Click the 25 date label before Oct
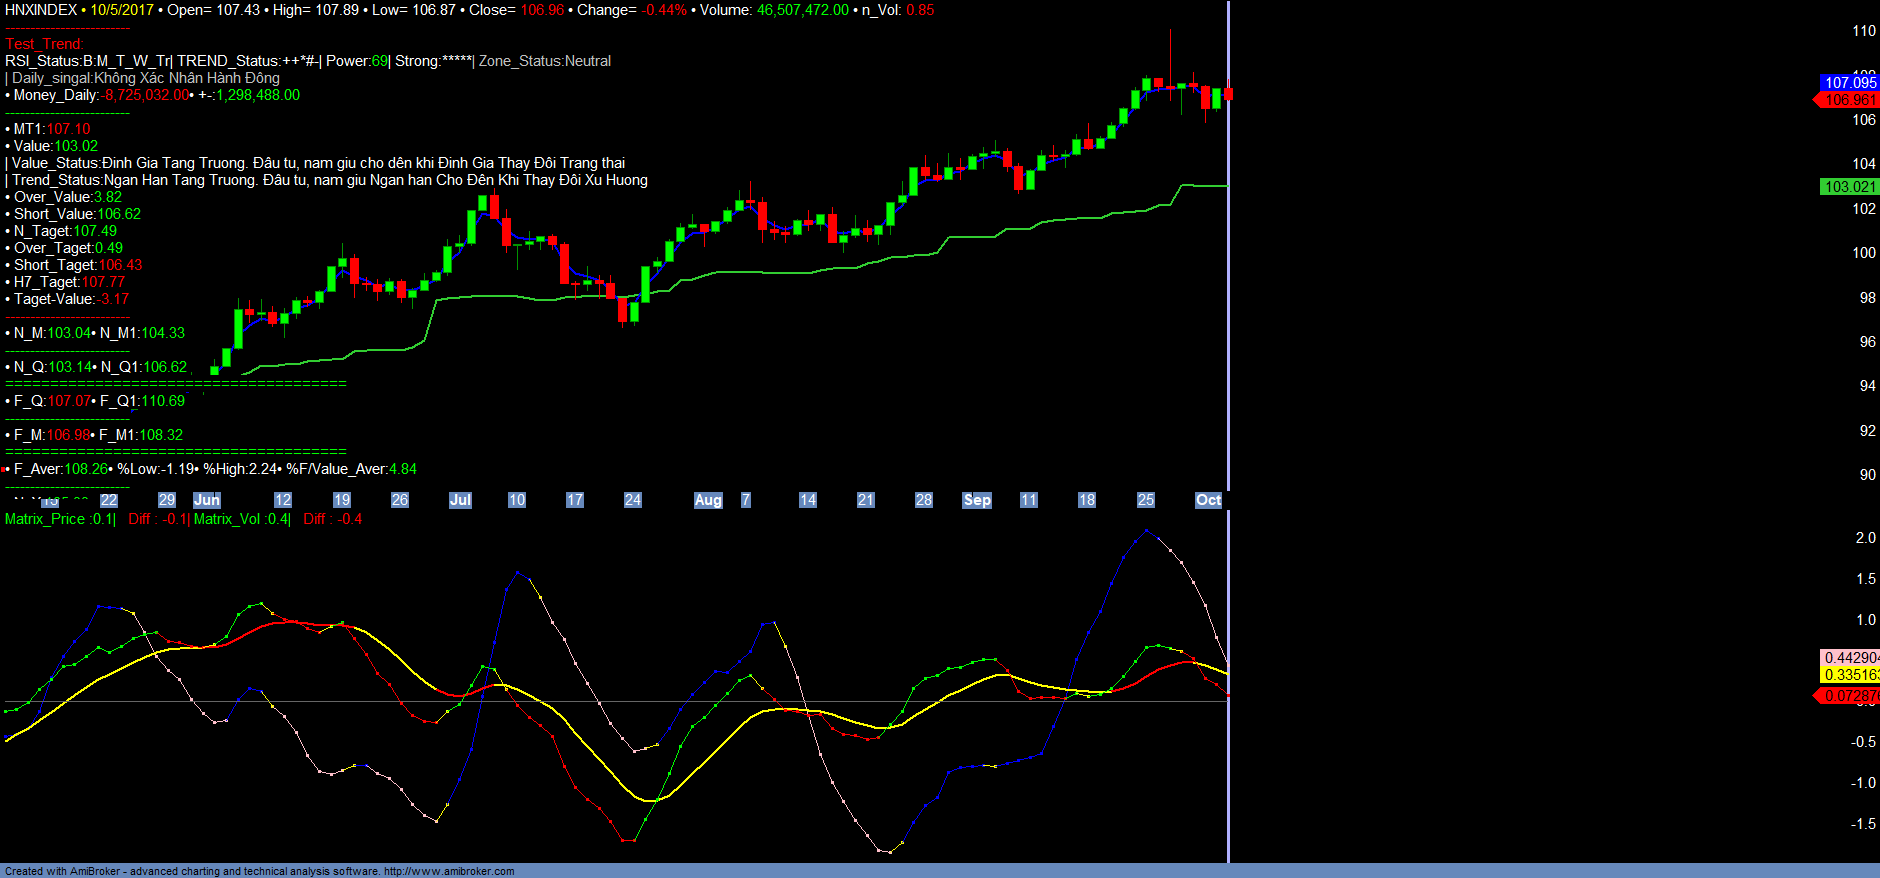This screenshot has height=878, width=1880. pyautogui.click(x=1145, y=500)
